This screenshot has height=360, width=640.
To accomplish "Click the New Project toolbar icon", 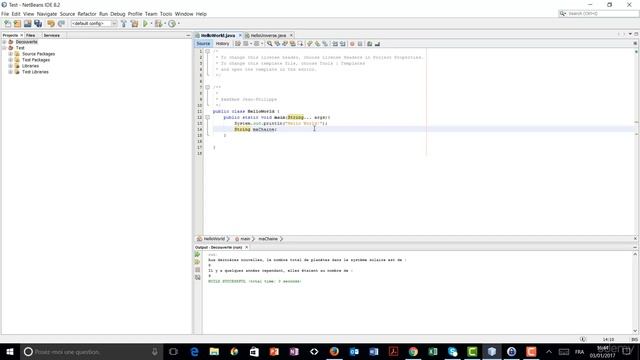I will pyautogui.click(x=18, y=24).
